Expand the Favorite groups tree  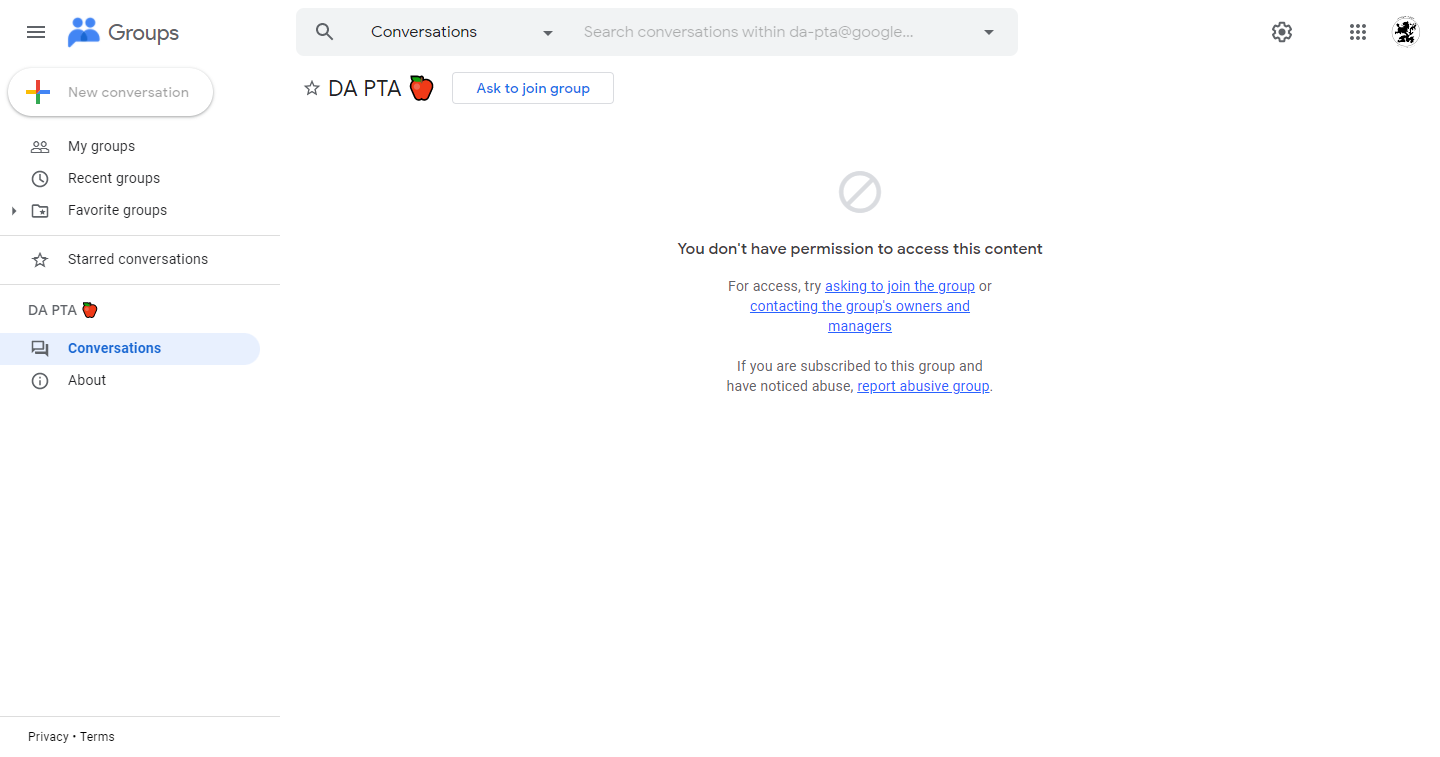point(14,211)
